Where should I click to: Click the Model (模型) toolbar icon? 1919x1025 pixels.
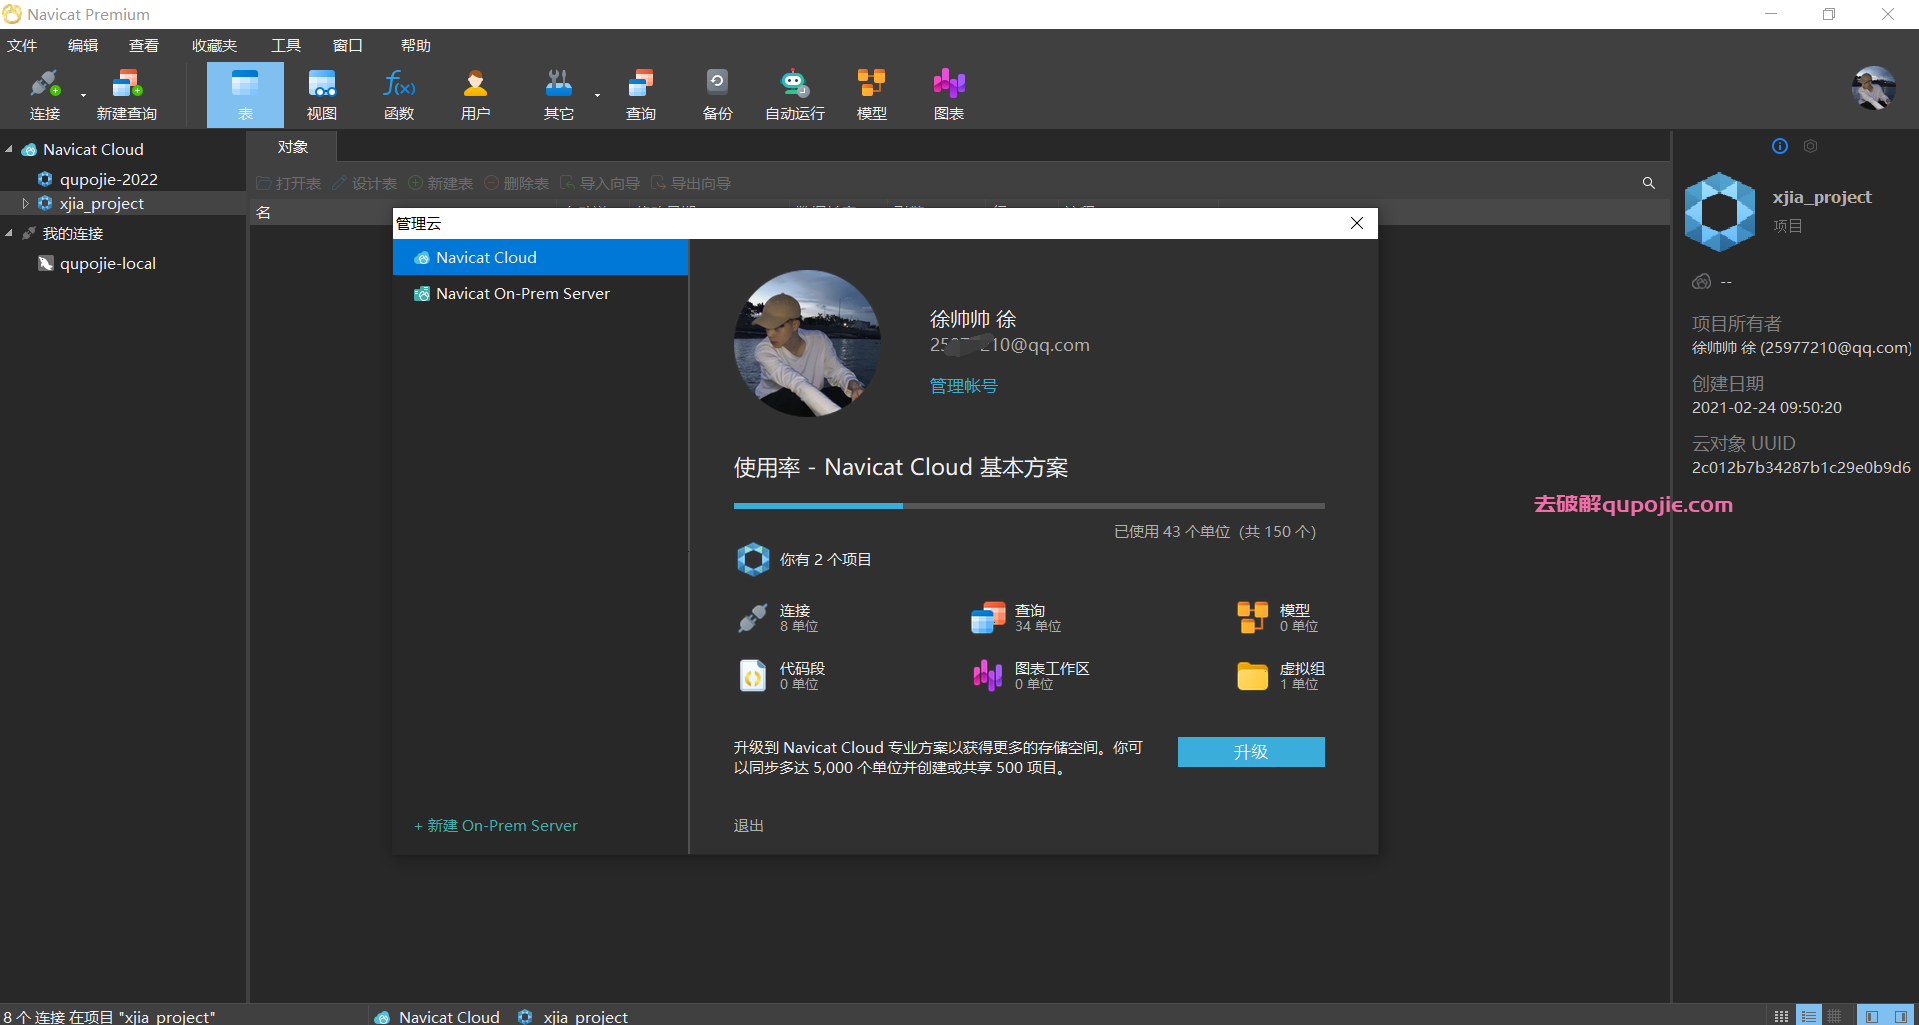[x=872, y=95]
